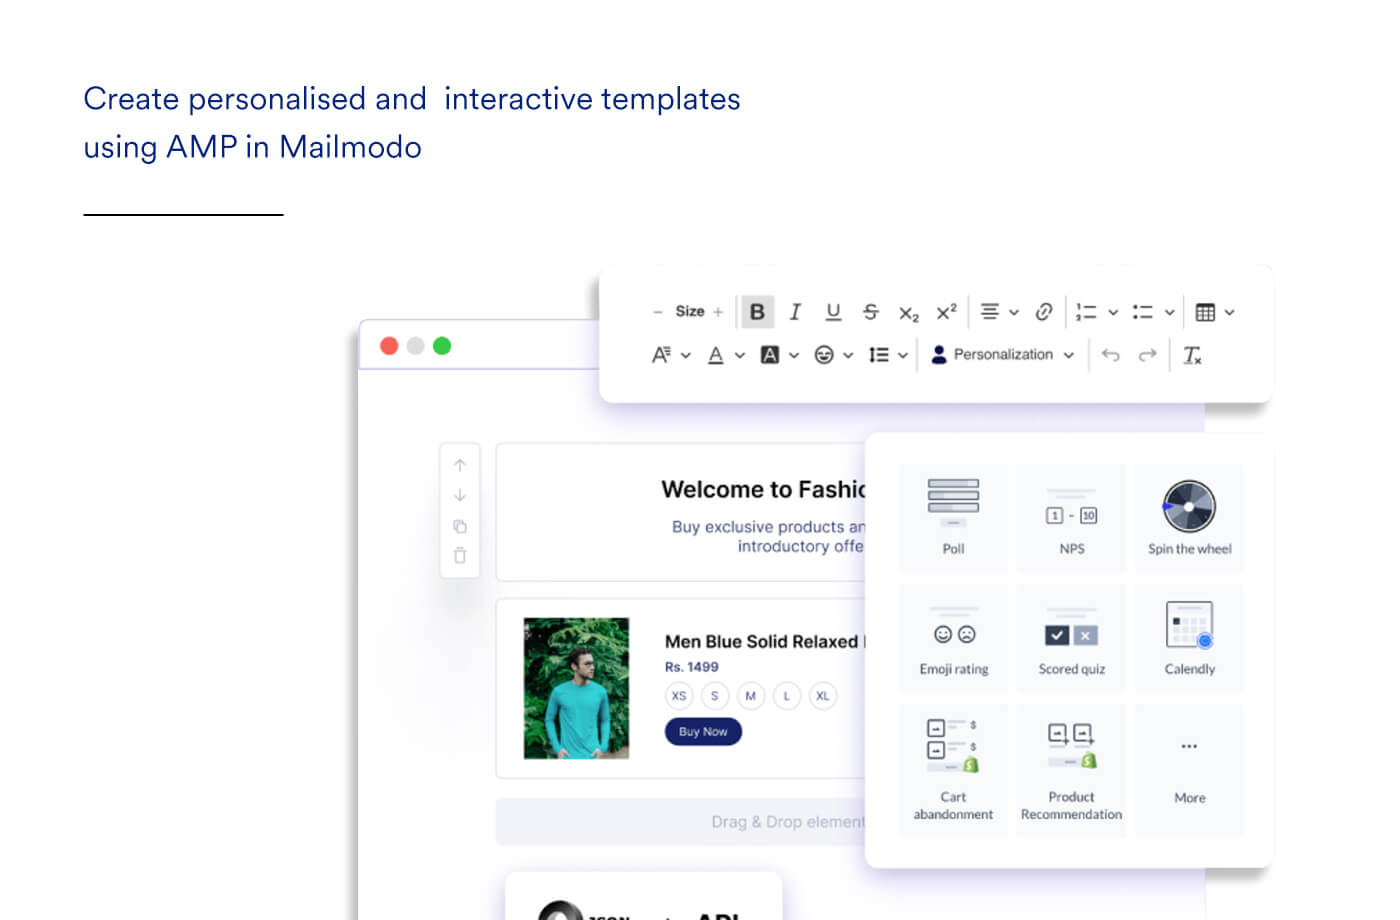Toggle italic text formatting
Viewport: 1400px width, 920px height.
point(795,312)
